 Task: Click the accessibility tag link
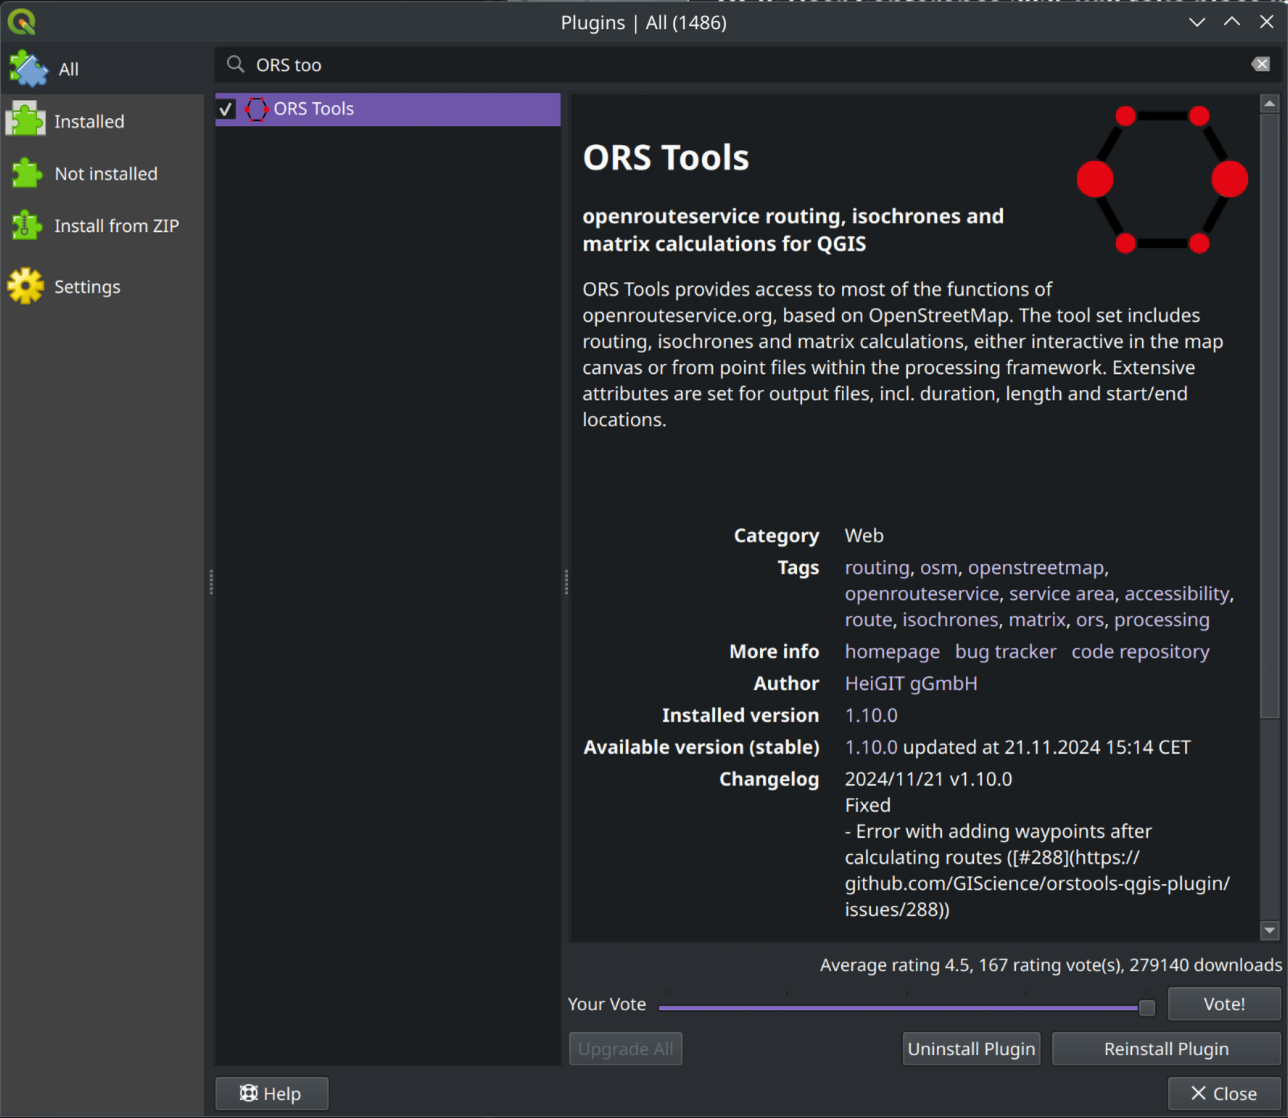click(x=1177, y=594)
